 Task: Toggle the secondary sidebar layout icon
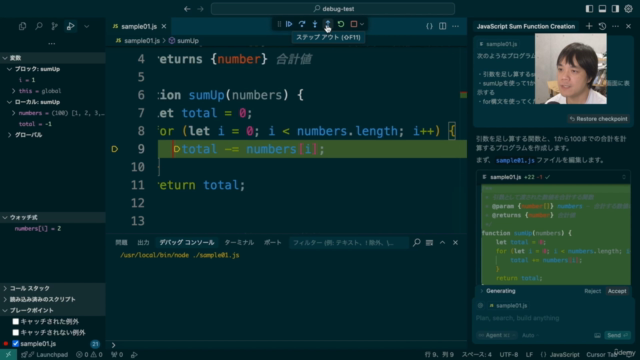(615, 9)
